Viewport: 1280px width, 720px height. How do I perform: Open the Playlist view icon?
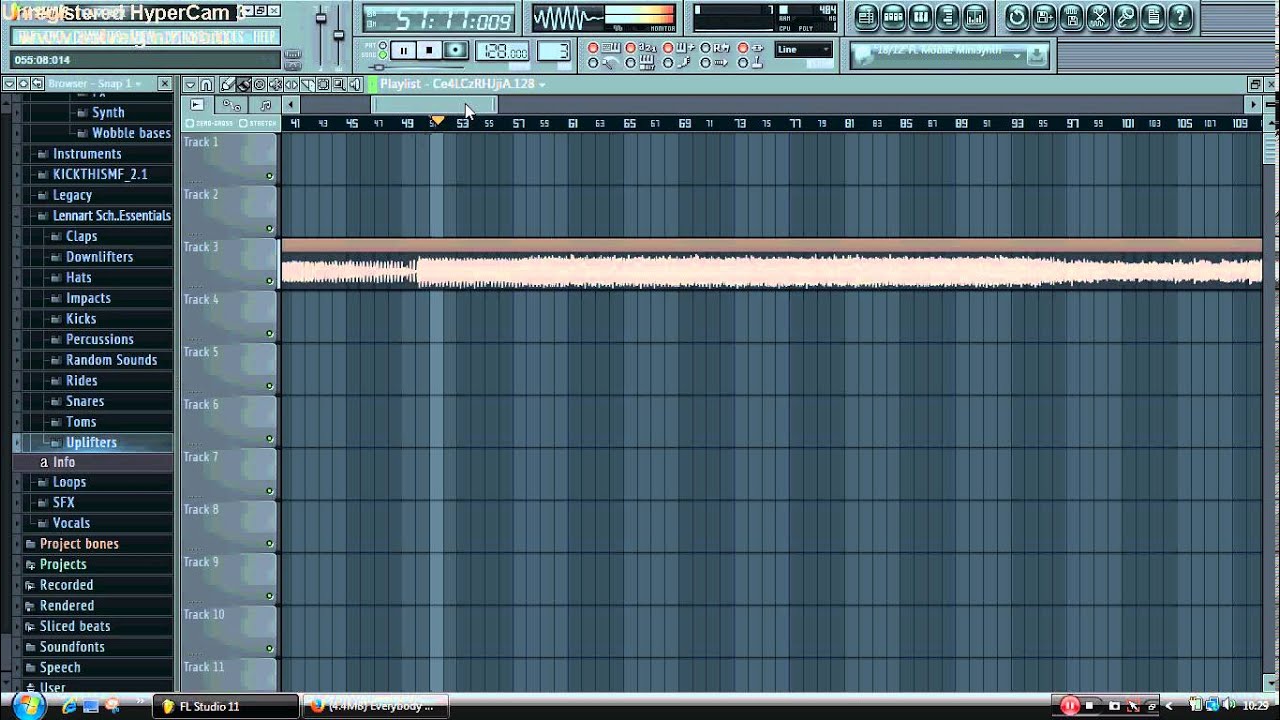(x=866, y=17)
